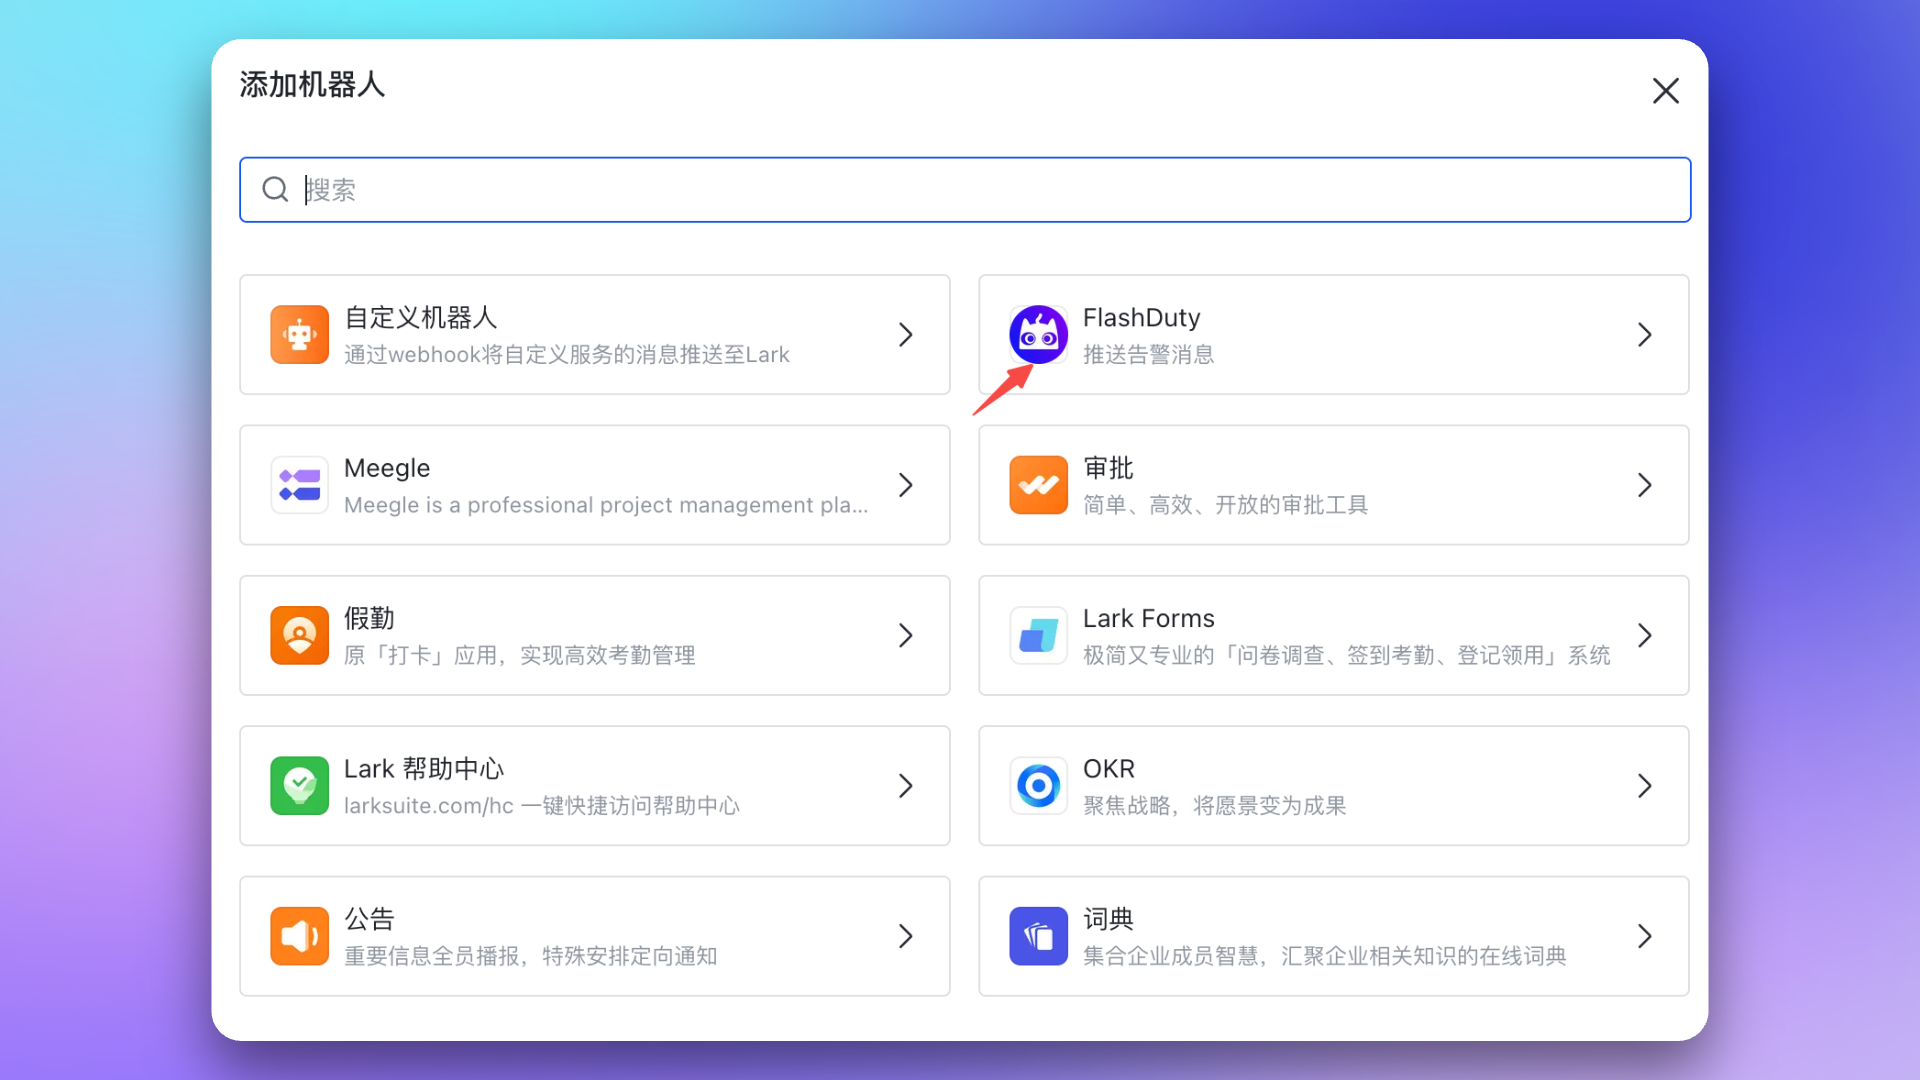Open the Lark Forms bot title
Image resolution: width=1920 pixels, height=1080 pixels.
[x=1148, y=618]
